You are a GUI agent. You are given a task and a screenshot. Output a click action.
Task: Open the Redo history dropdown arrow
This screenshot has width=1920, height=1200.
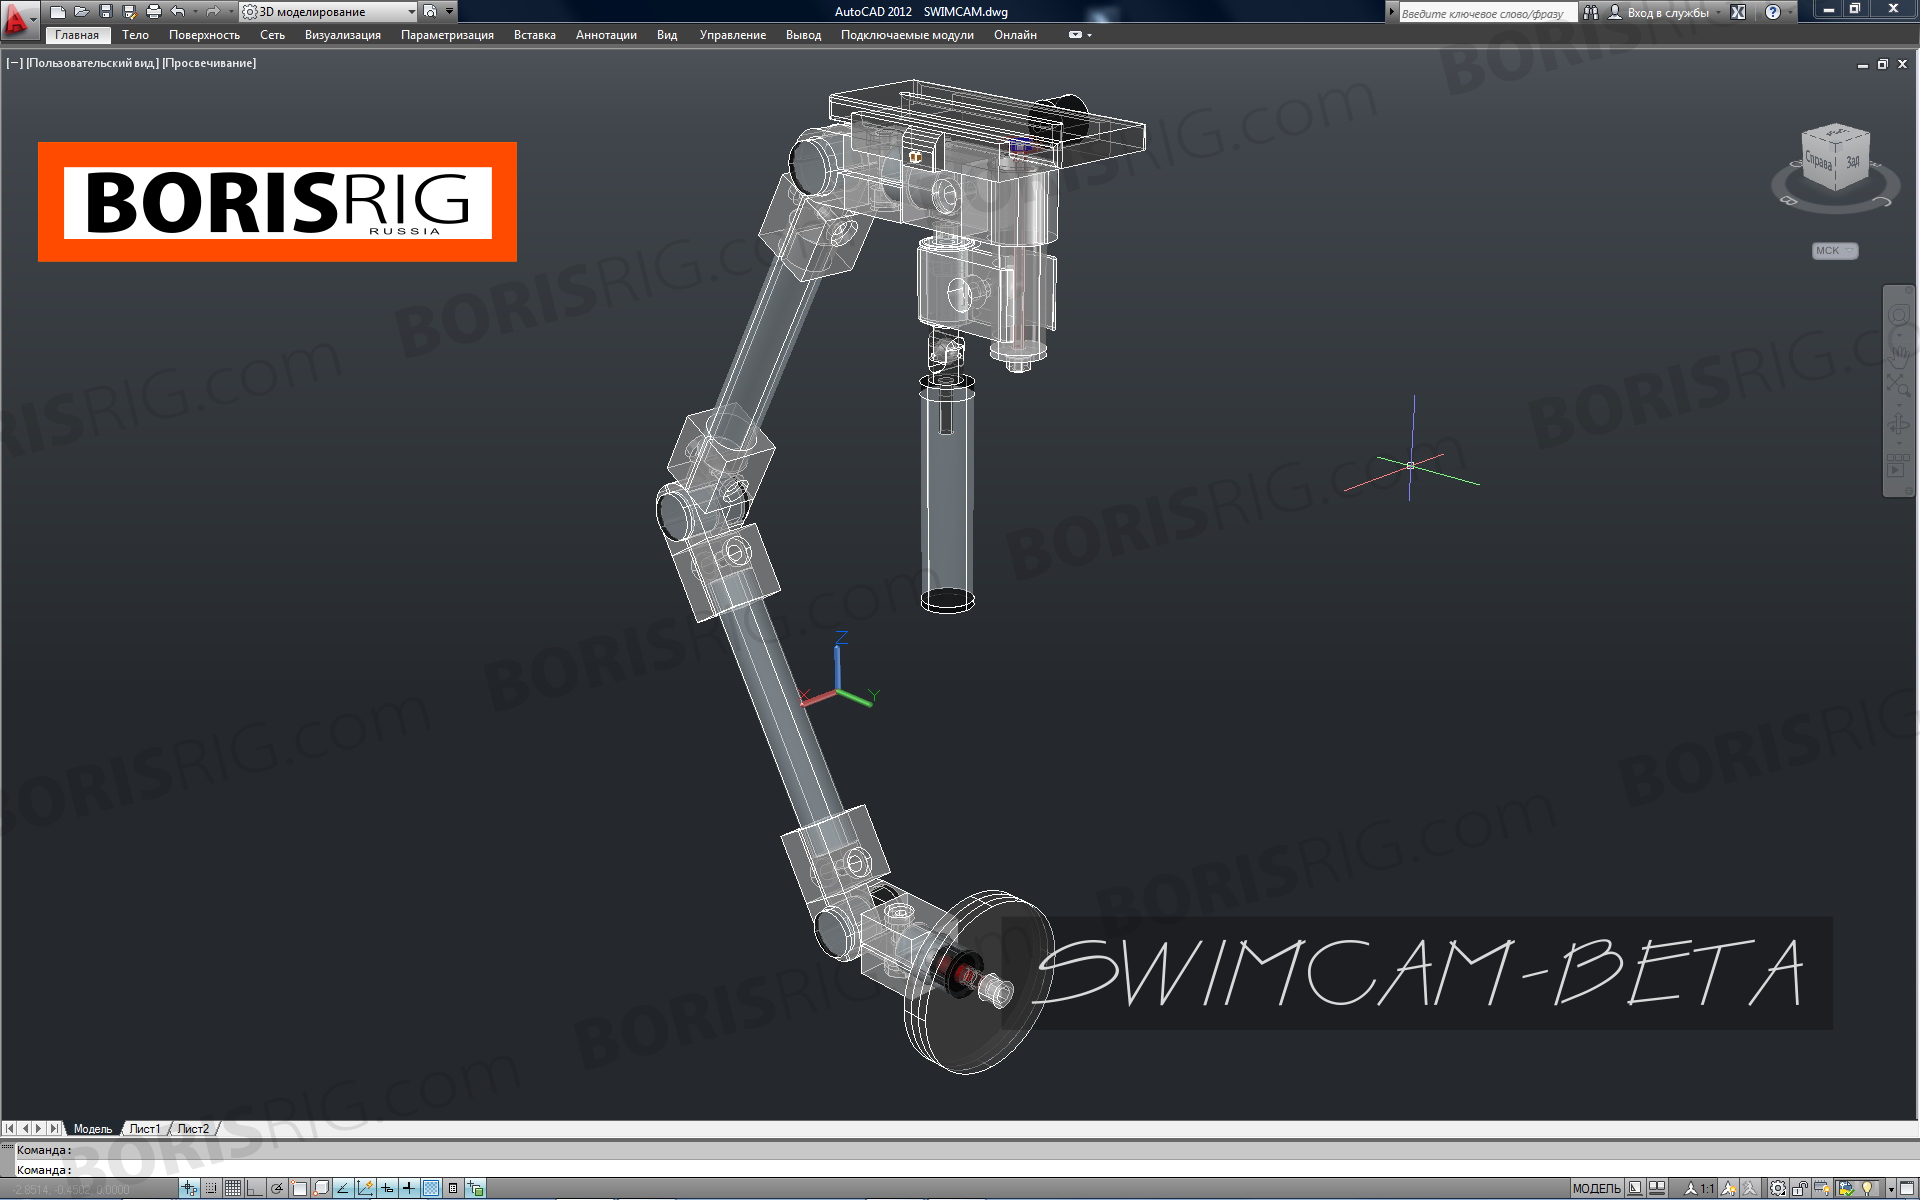[229, 12]
